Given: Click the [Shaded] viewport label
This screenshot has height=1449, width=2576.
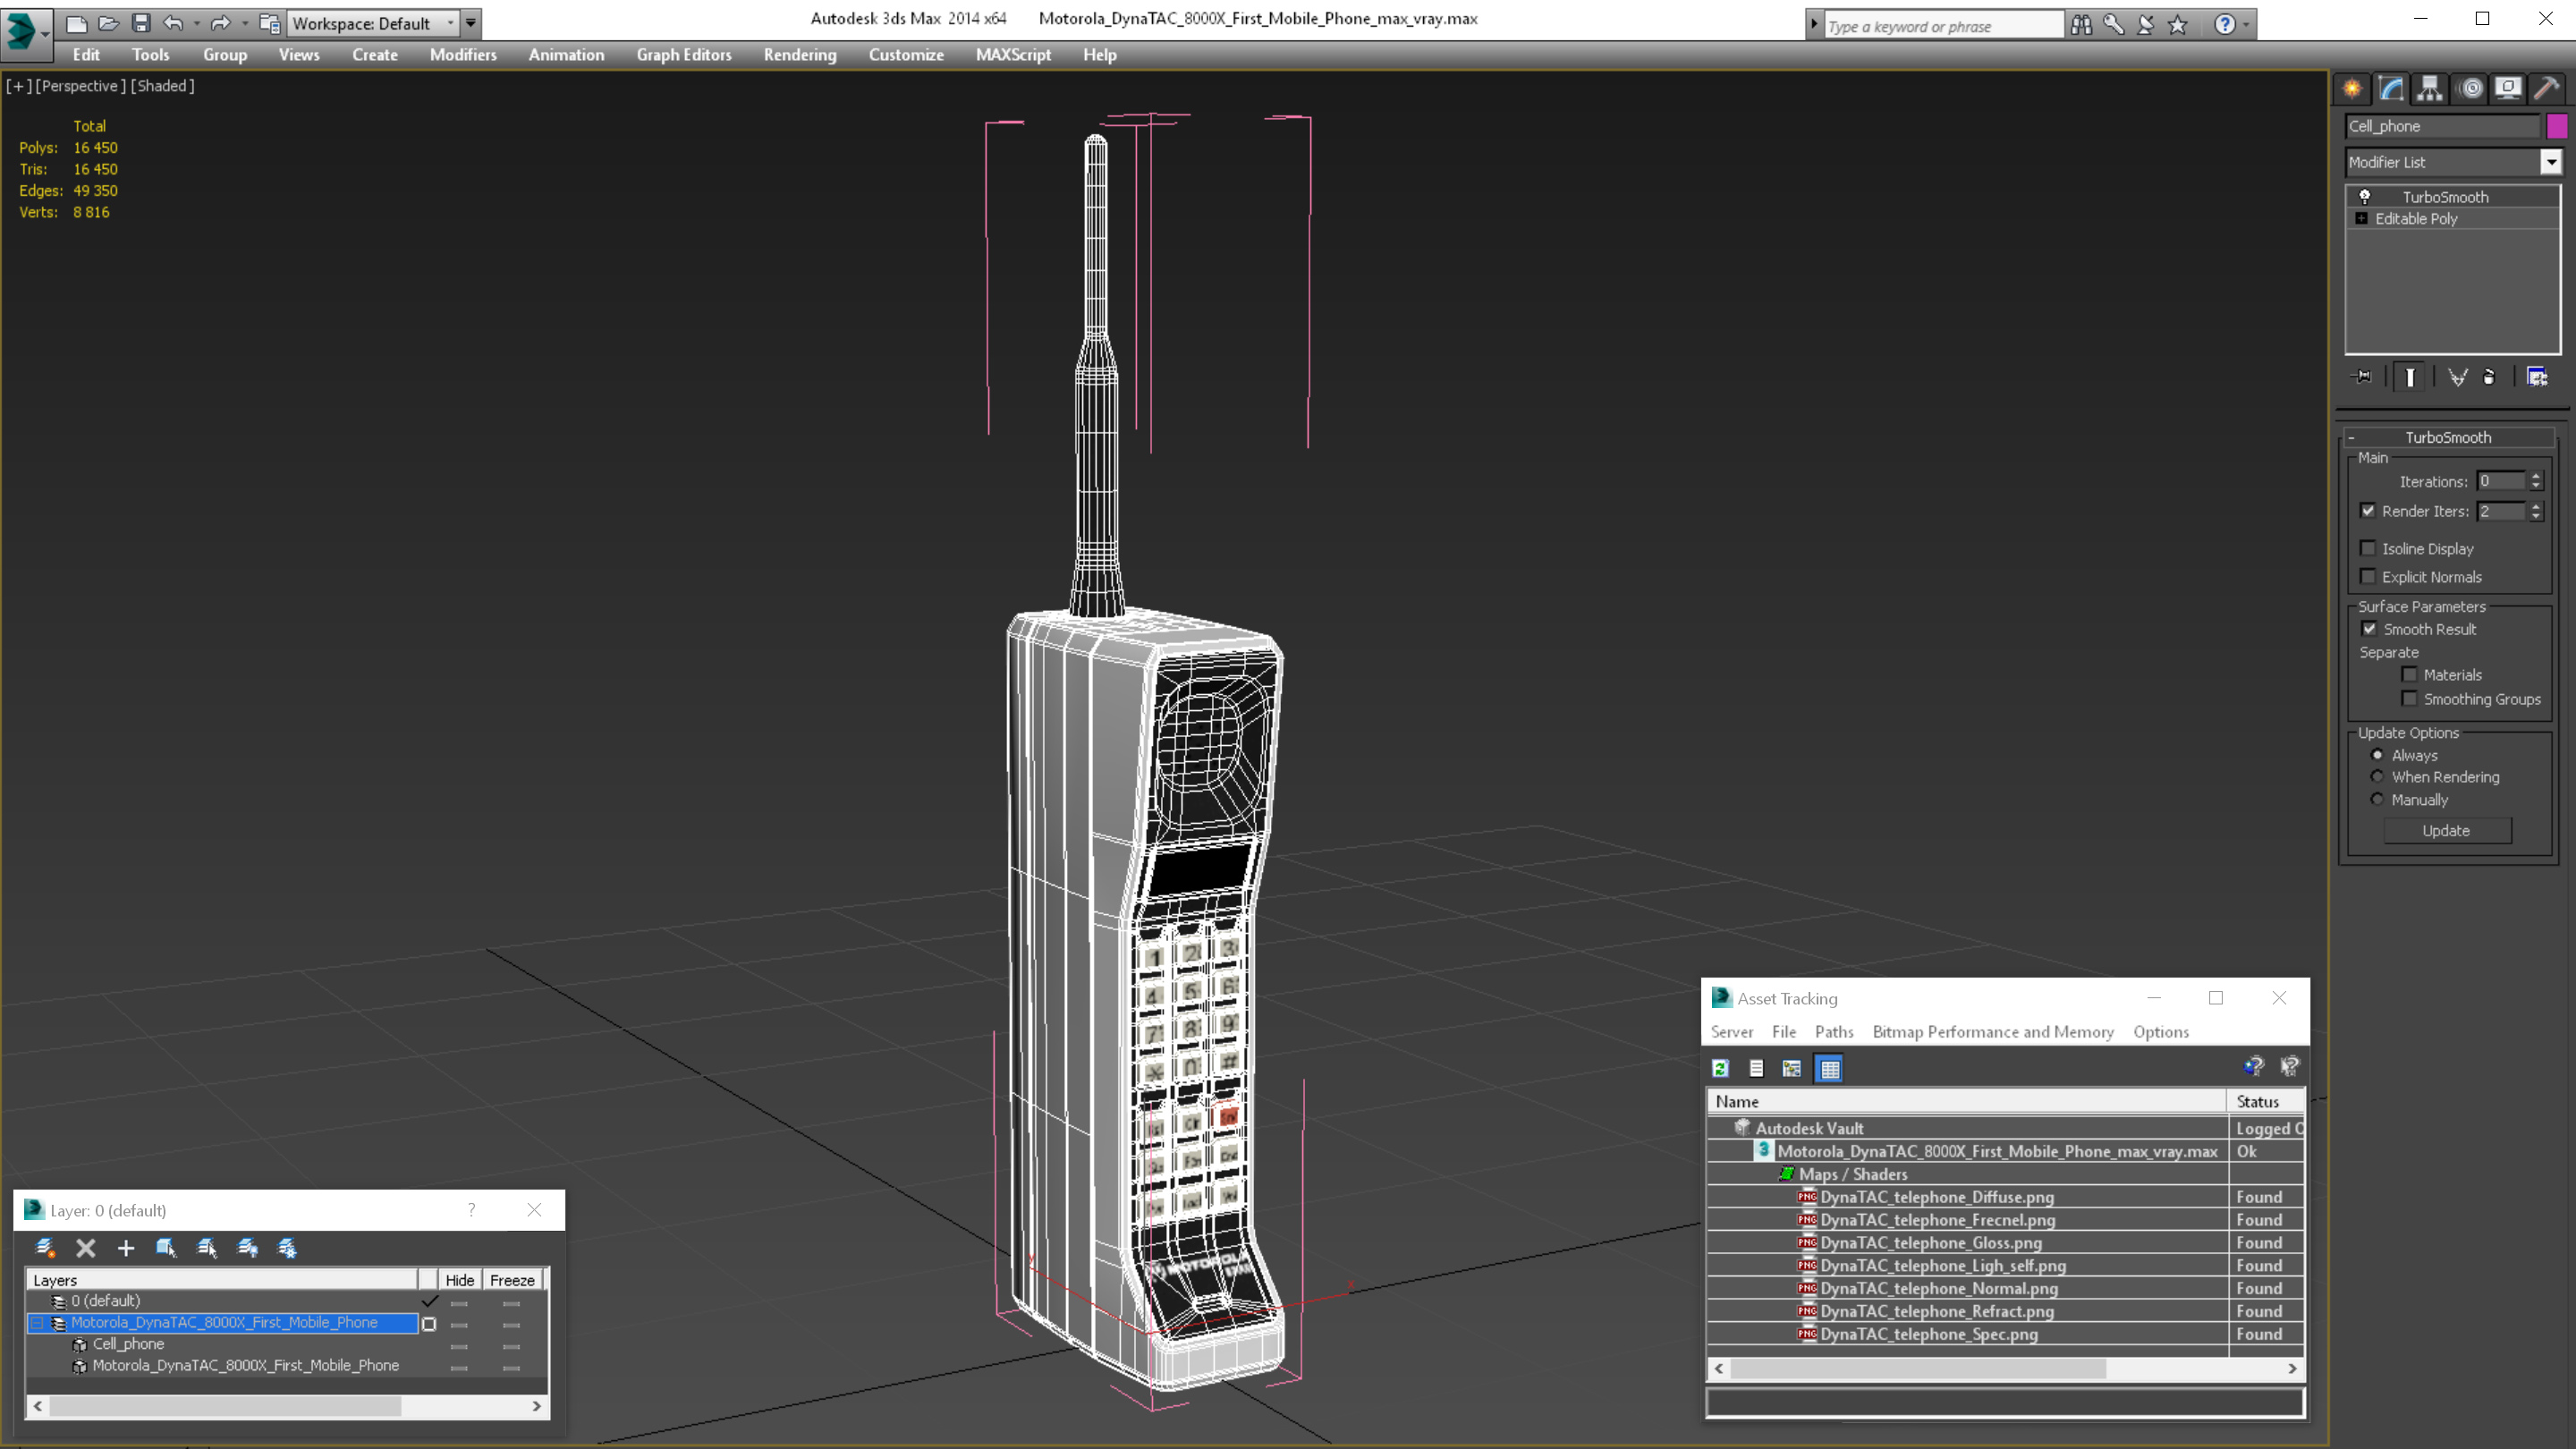Looking at the screenshot, I should tap(163, 86).
